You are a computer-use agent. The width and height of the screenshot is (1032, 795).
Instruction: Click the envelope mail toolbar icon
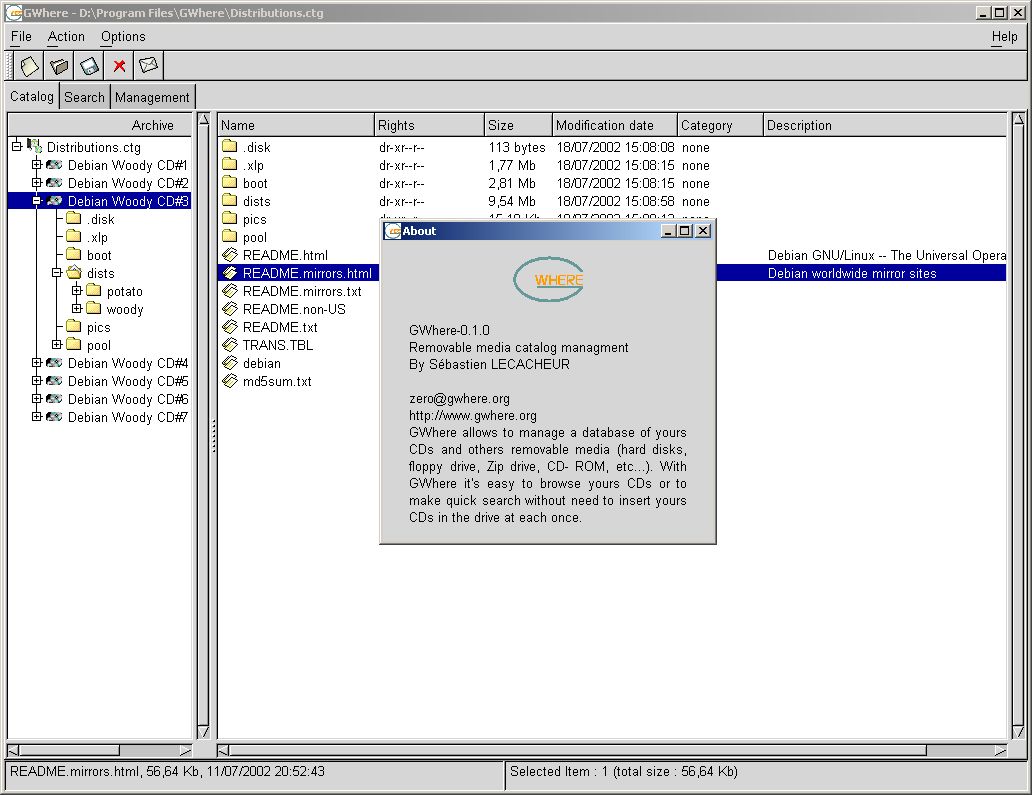click(x=149, y=66)
